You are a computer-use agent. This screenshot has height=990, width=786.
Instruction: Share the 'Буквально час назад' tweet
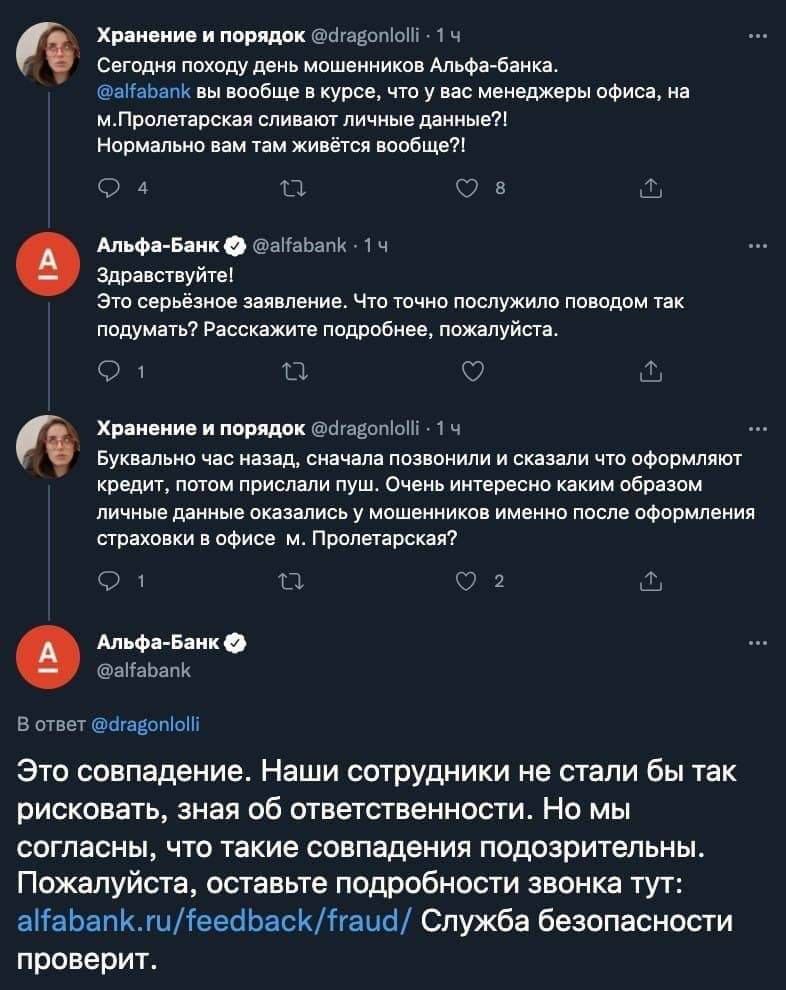pos(651,580)
